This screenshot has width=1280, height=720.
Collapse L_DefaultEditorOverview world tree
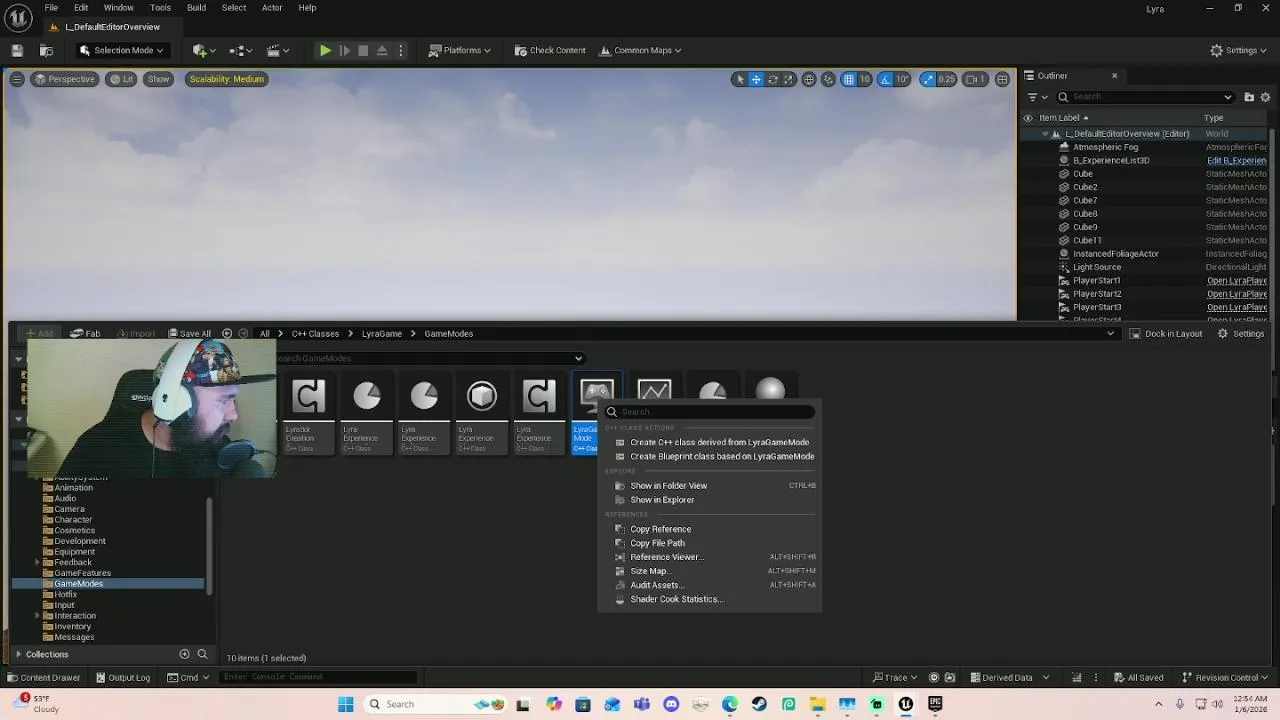(x=1045, y=134)
